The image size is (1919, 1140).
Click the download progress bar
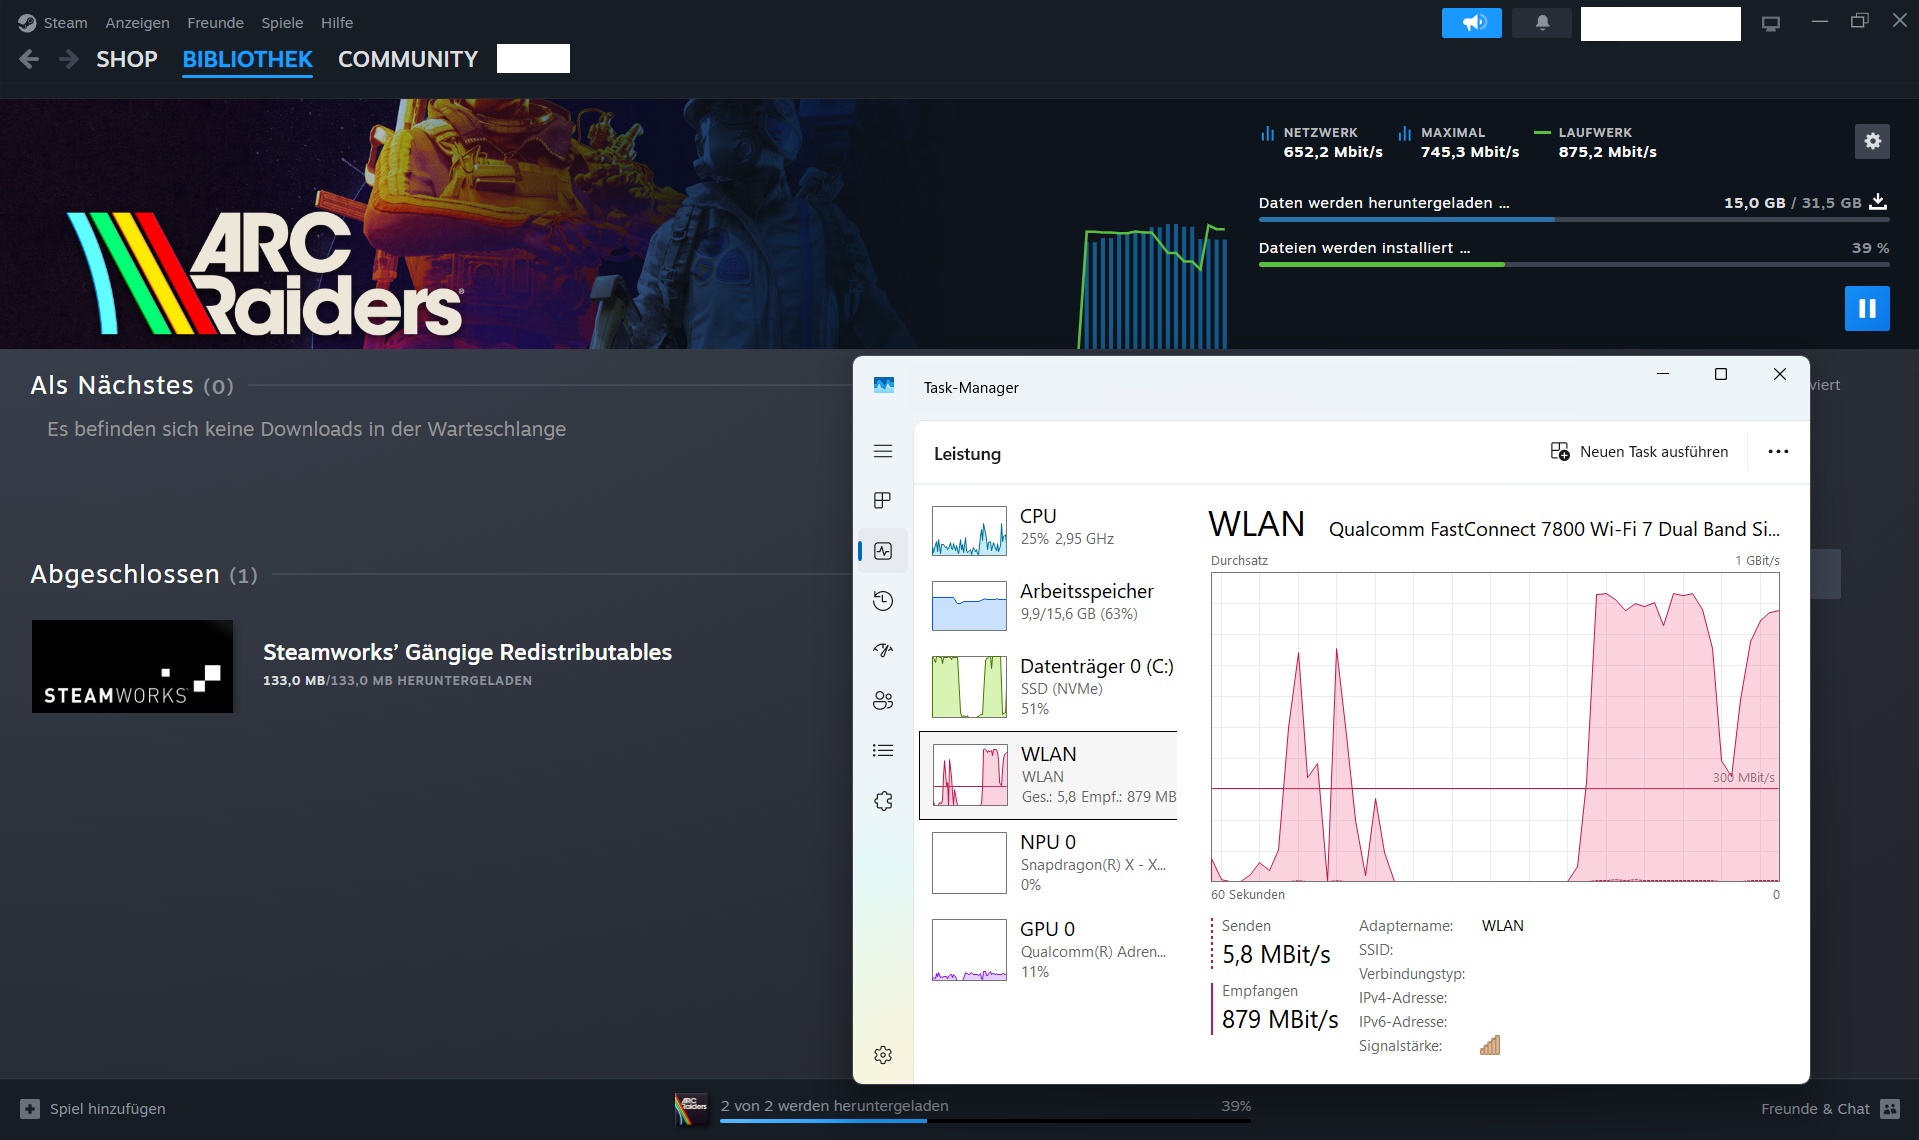click(1573, 219)
